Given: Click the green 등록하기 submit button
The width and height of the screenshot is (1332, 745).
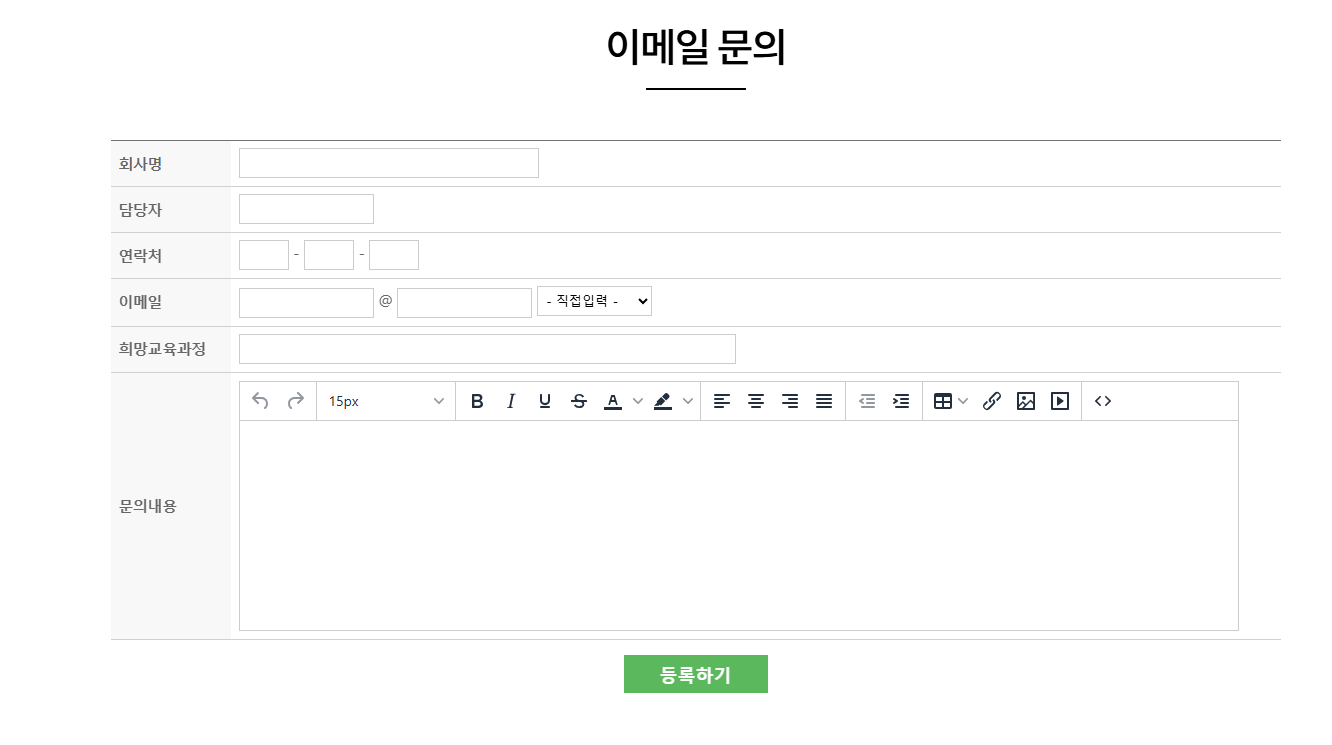Looking at the screenshot, I should point(695,674).
